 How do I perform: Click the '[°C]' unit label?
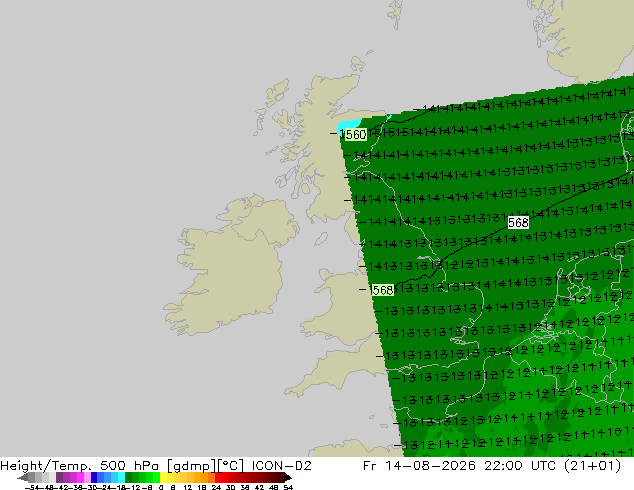pos(231,466)
